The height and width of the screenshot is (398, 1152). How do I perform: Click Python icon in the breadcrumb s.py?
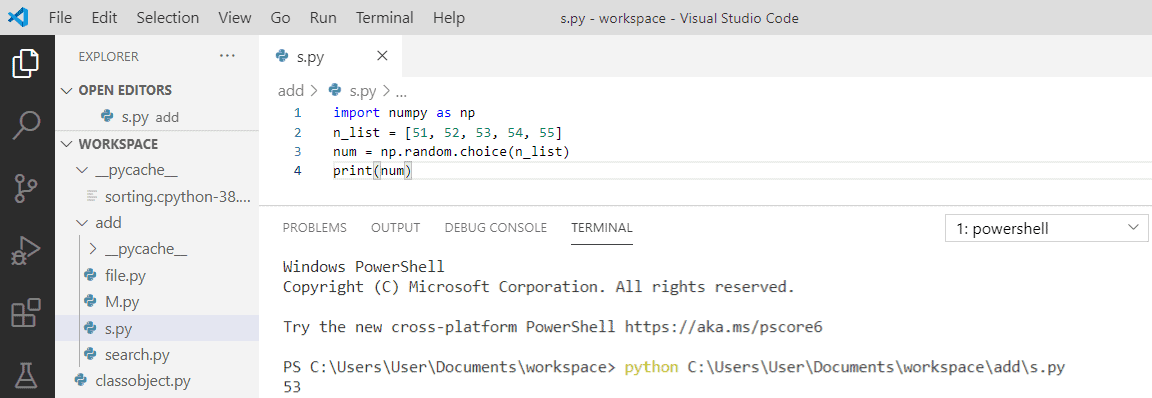point(336,90)
